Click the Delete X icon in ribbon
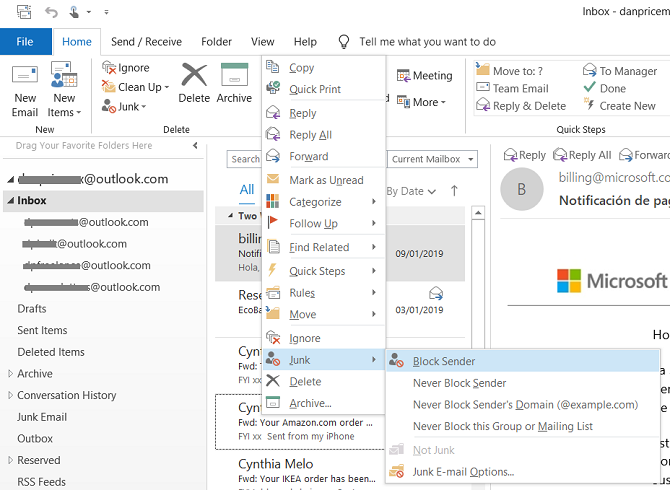 coord(194,75)
